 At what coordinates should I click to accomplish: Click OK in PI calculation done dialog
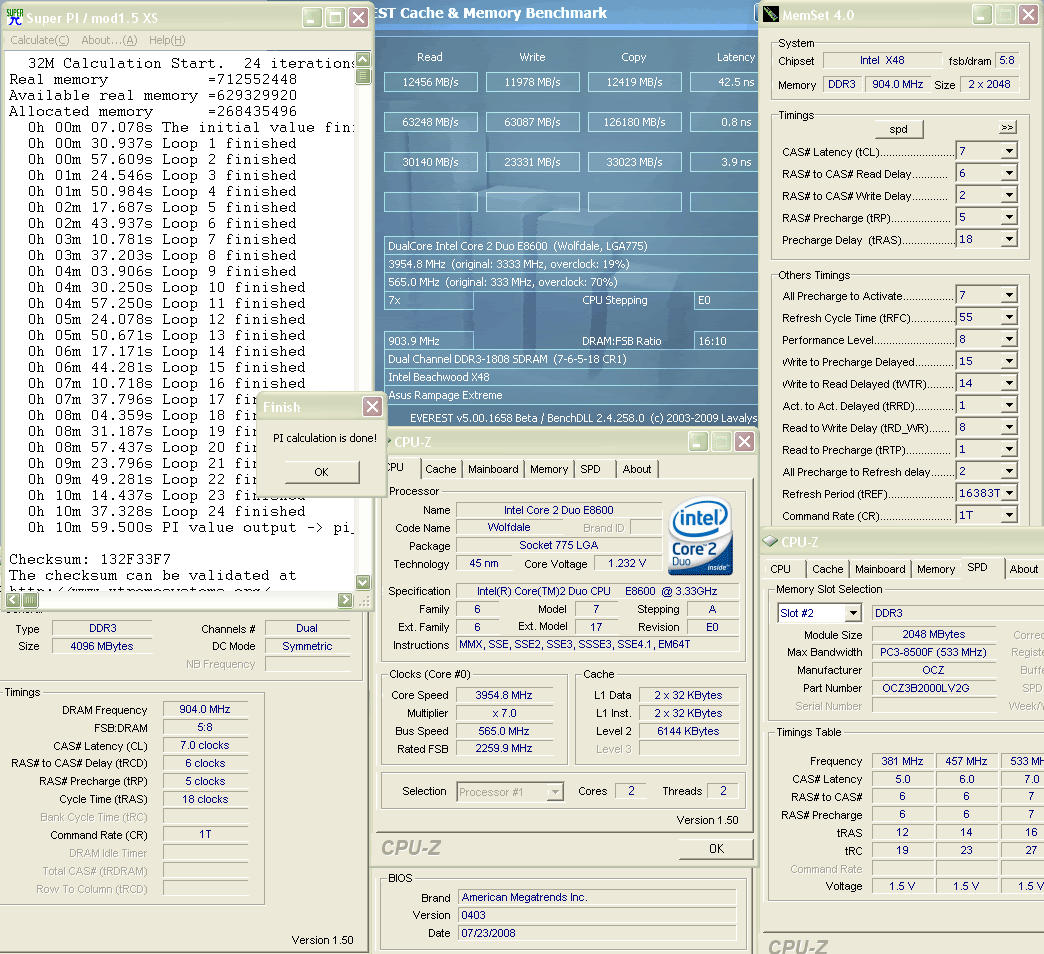tap(322, 471)
